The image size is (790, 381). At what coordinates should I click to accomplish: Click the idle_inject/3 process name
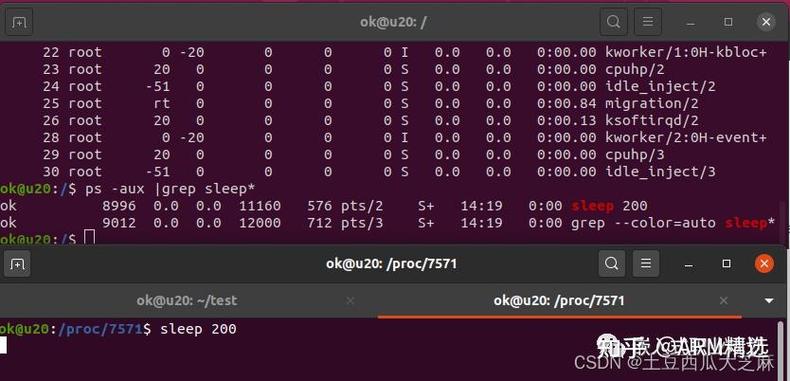click(661, 172)
